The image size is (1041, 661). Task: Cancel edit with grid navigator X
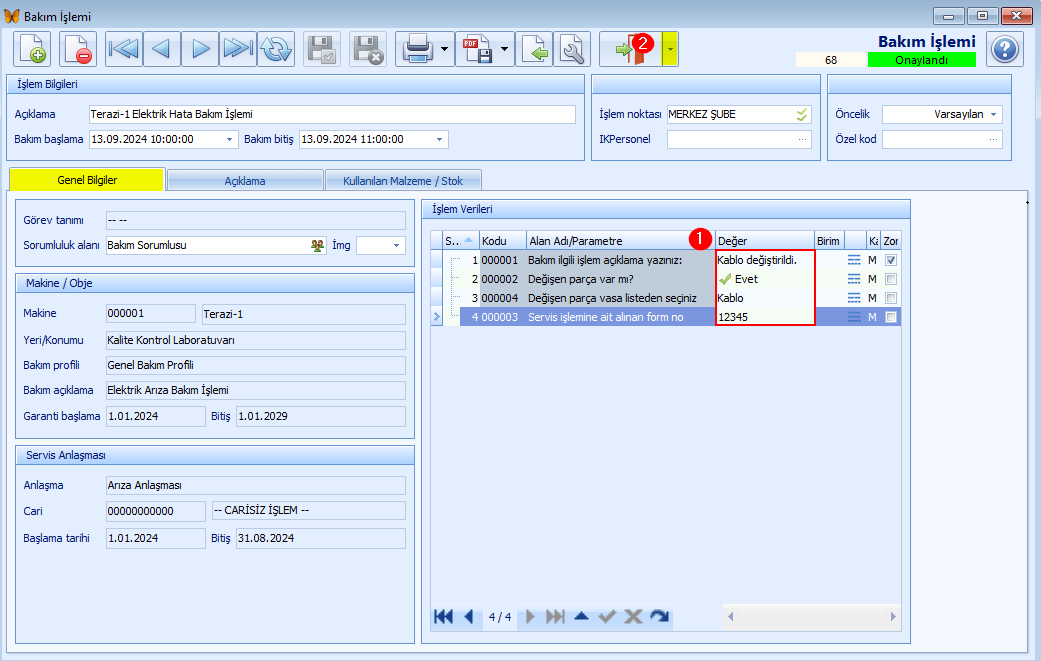tap(633, 617)
